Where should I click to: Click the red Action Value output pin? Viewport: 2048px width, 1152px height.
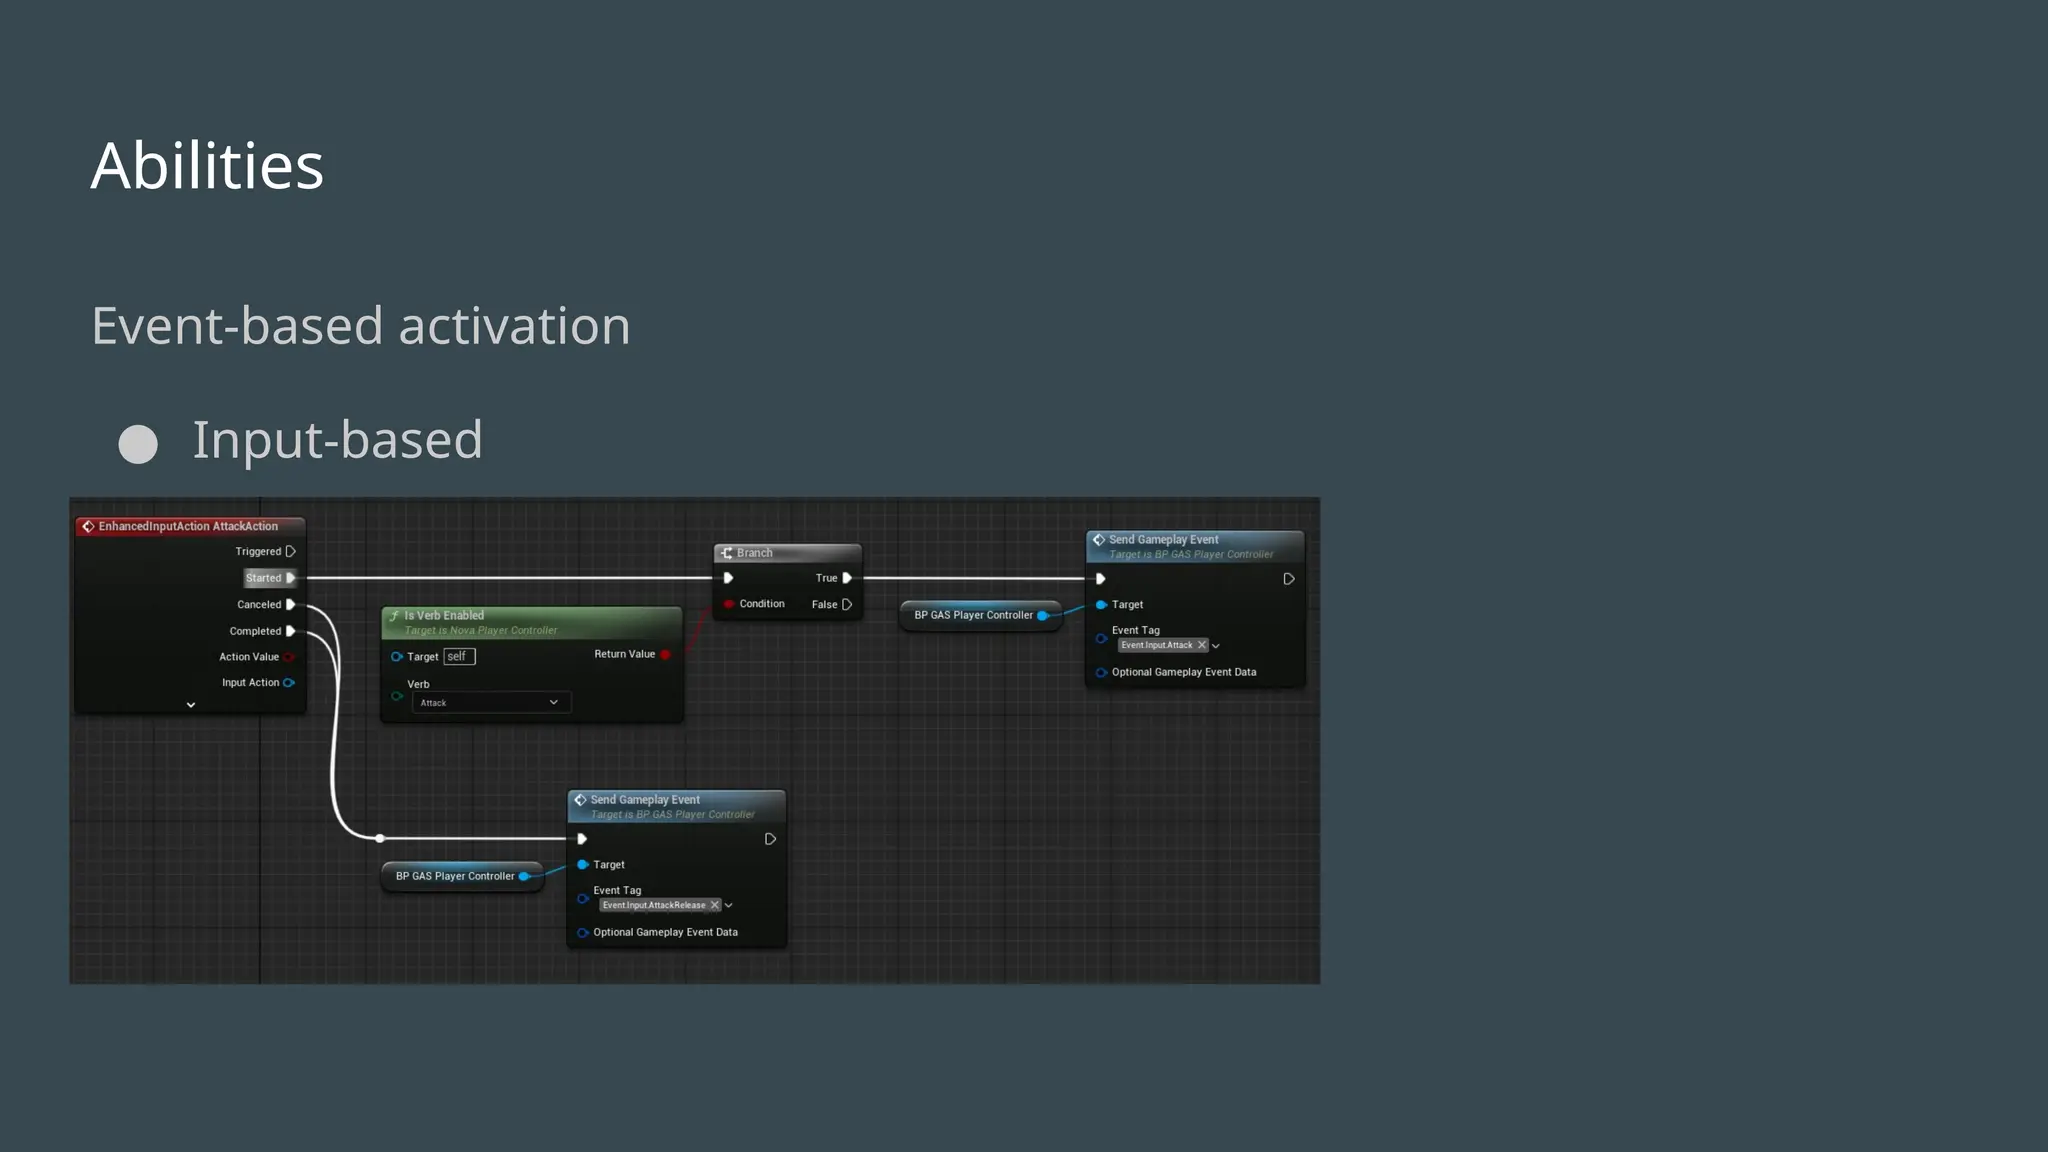(x=289, y=657)
